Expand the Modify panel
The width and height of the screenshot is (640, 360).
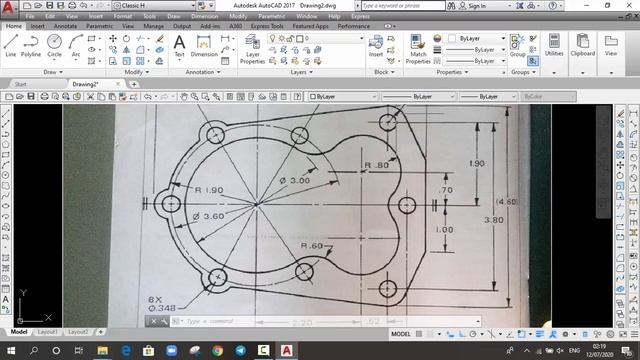pos(137,72)
